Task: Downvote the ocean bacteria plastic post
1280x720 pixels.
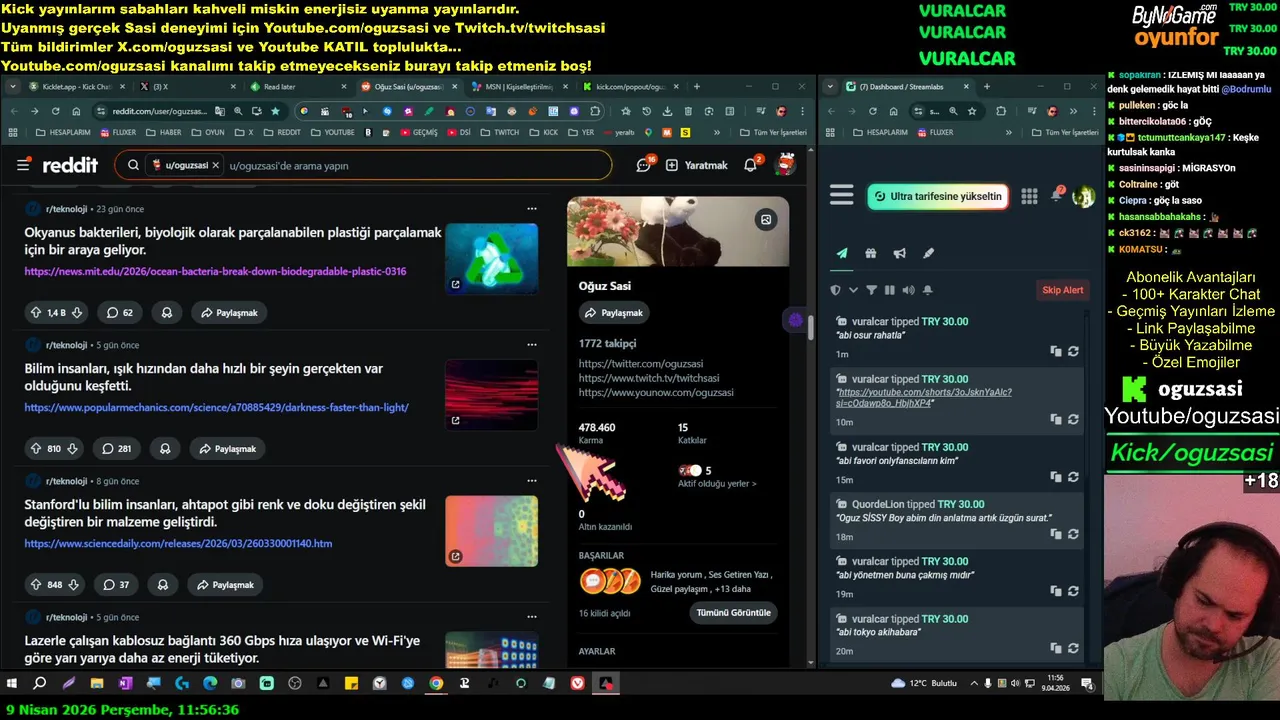Action: click(76, 313)
